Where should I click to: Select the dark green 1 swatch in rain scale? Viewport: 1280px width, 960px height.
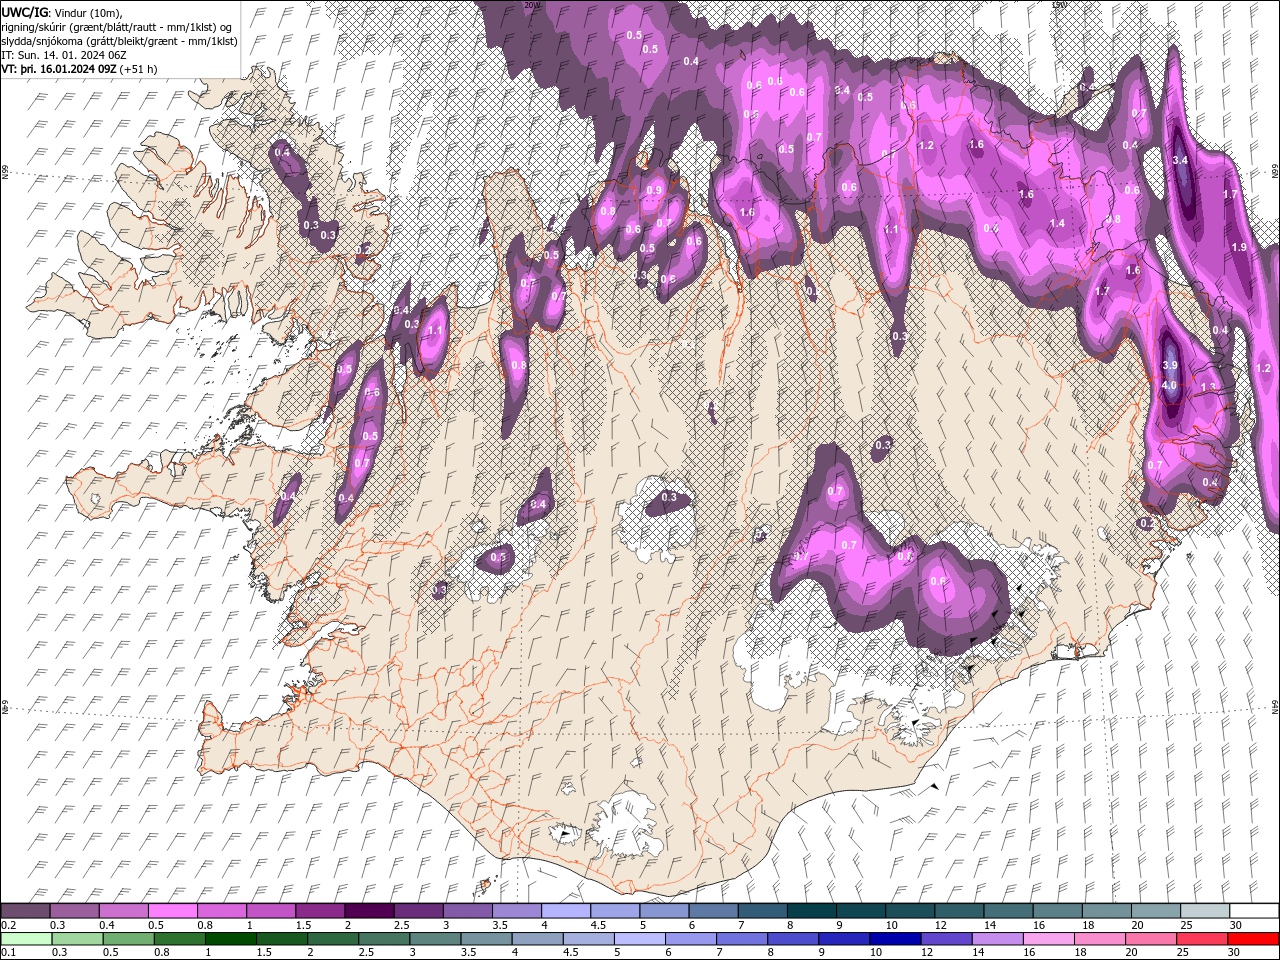pyautogui.click(x=230, y=939)
